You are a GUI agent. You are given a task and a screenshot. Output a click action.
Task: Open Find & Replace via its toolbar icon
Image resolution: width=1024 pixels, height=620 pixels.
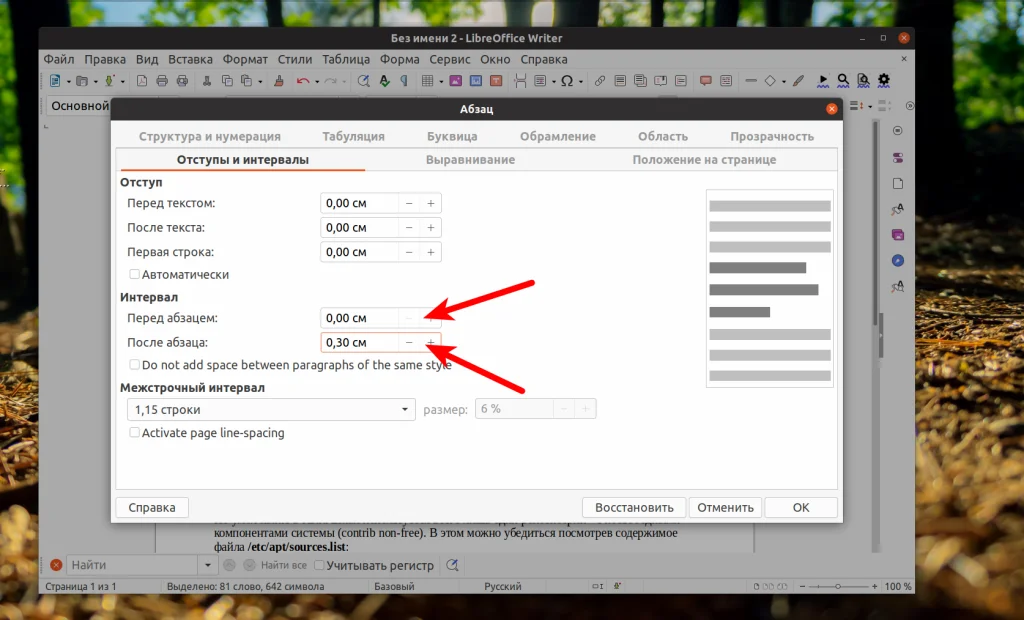[361, 80]
